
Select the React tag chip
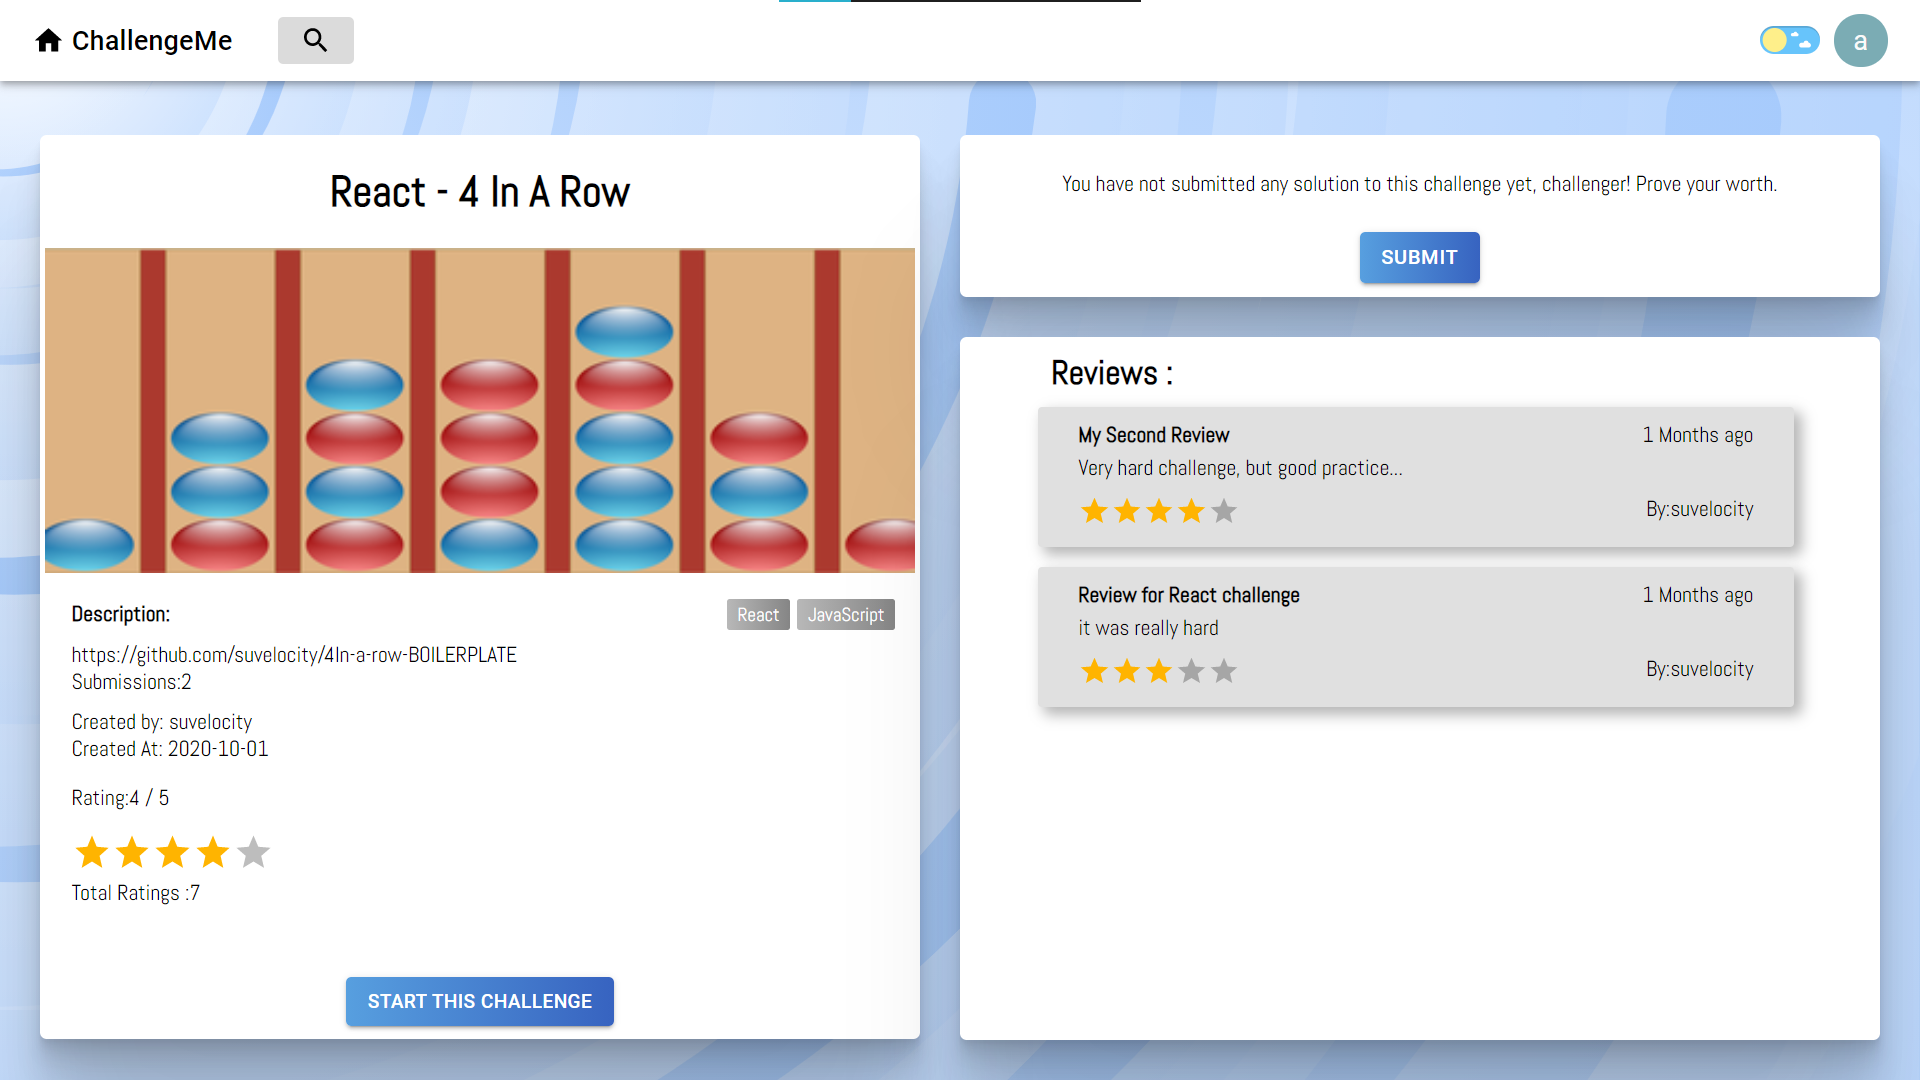tap(758, 615)
